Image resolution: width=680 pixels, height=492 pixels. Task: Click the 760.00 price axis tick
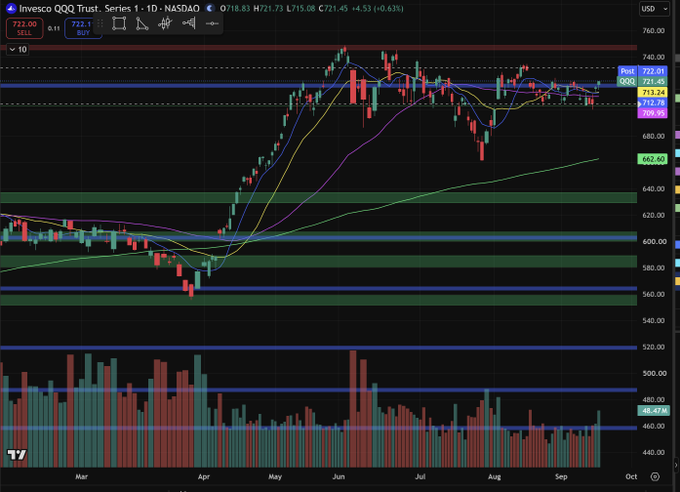(x=654, y=31)
